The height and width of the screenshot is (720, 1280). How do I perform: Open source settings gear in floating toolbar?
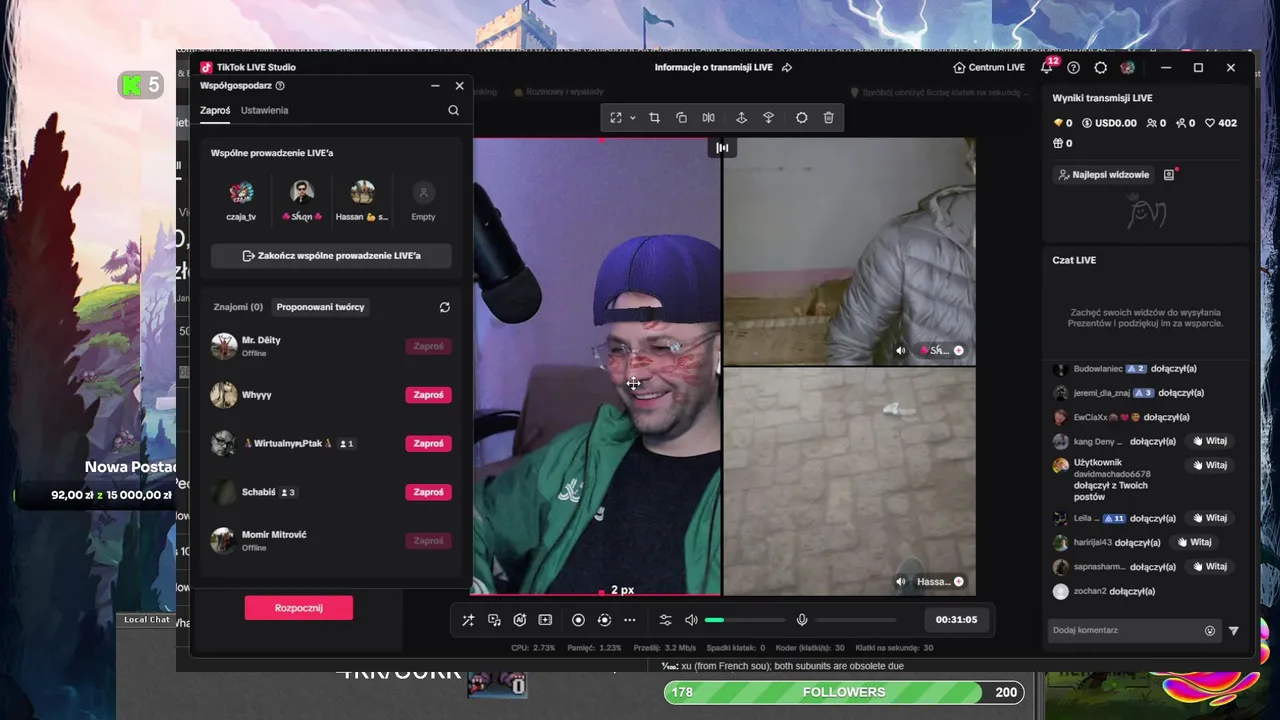click(801, 118)
